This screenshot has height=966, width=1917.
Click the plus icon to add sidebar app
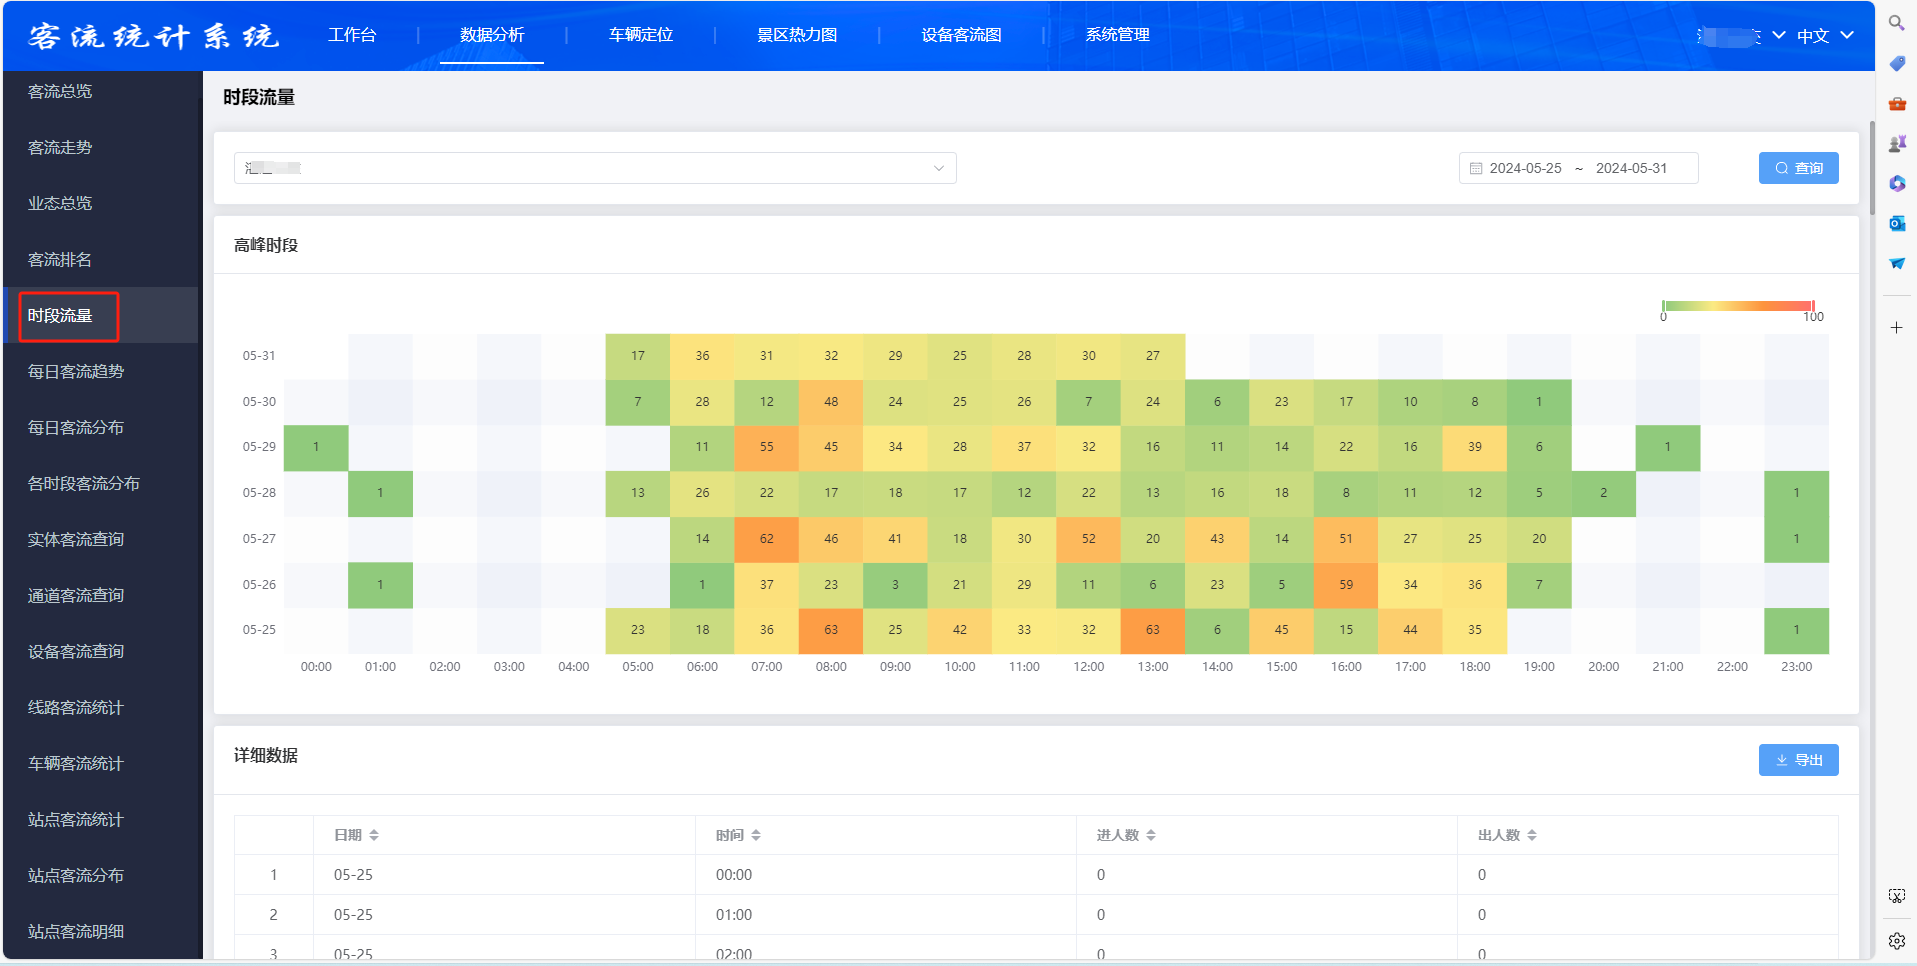(1896, 328)
